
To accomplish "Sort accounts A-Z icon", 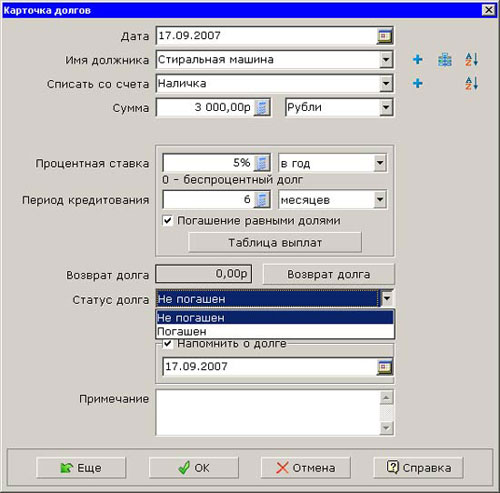I will (x=472, y=83).
